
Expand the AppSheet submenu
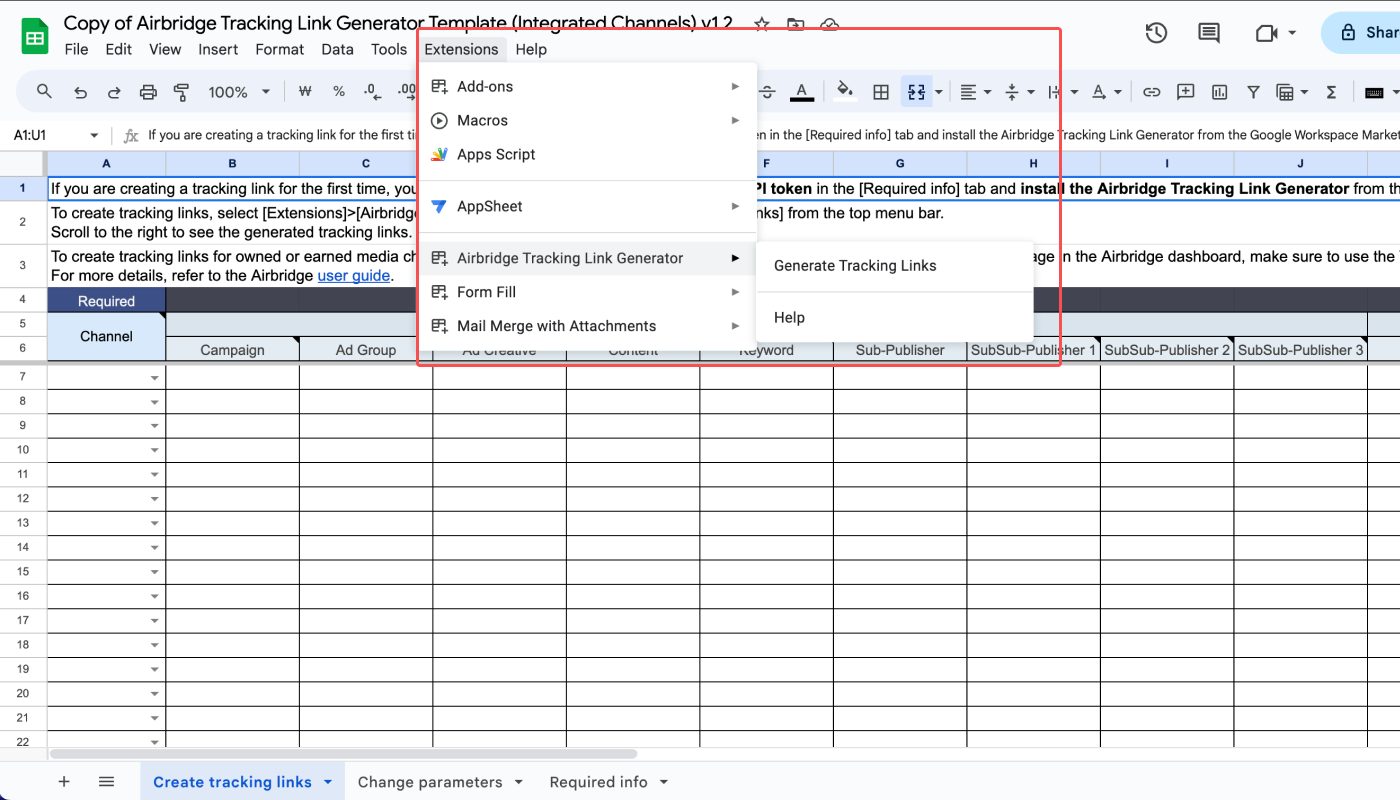pos(587,207)
